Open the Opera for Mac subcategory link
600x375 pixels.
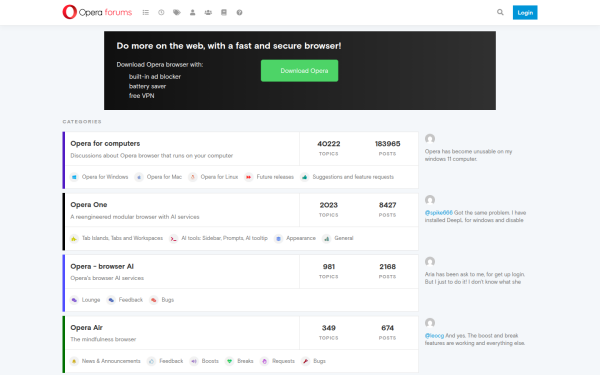(x=164, y=177)
